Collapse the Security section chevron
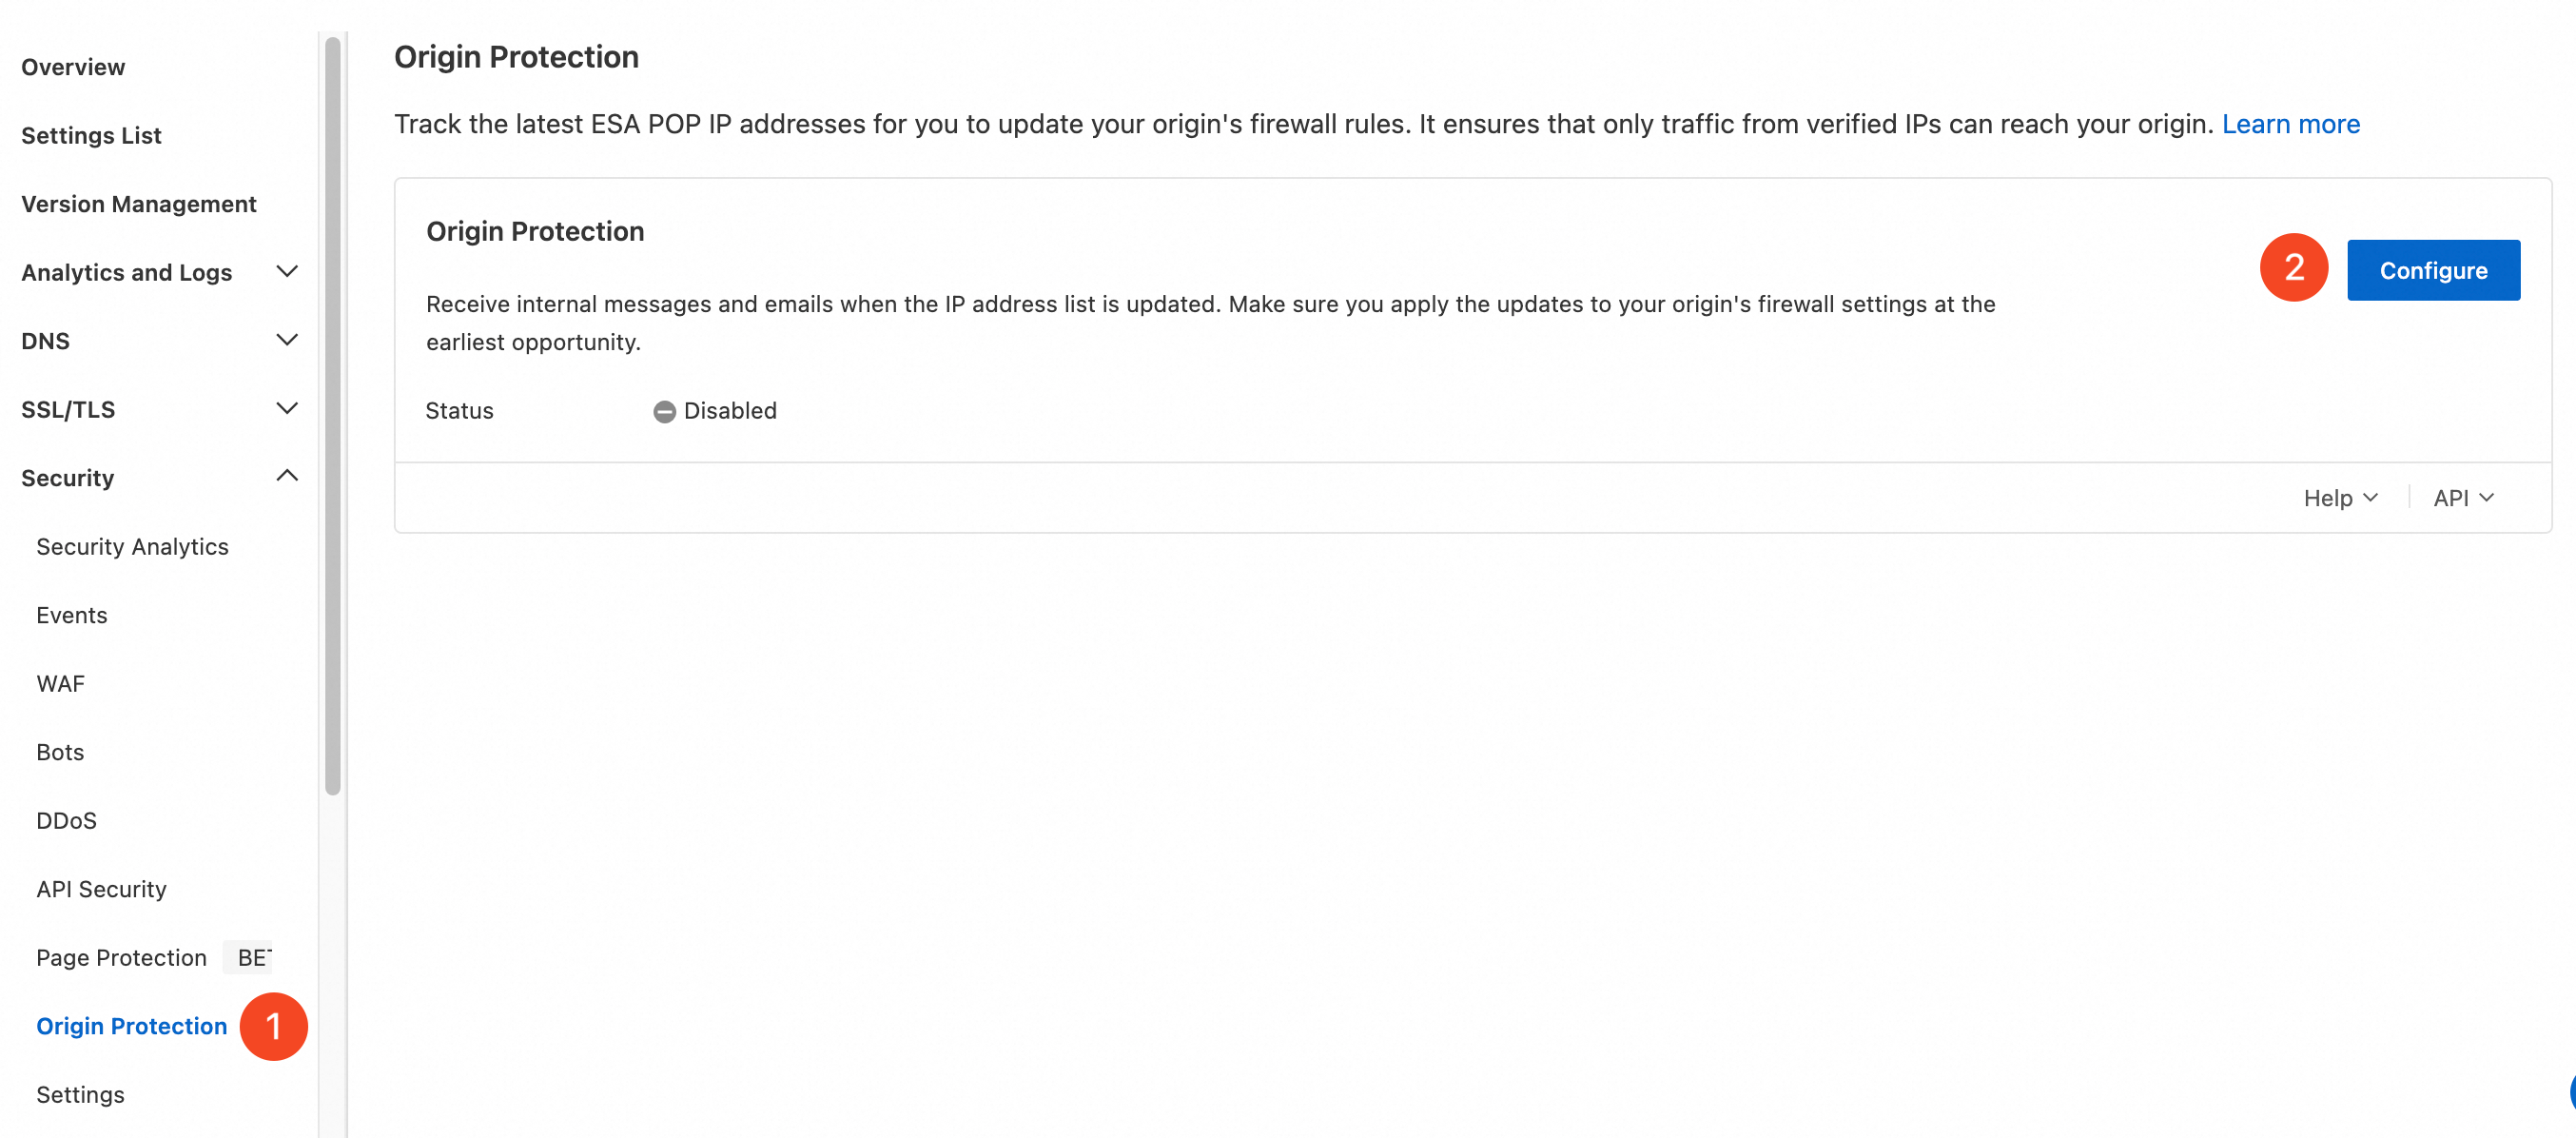This screenshot has width=2576, height=1138. (x=287, y=476)
